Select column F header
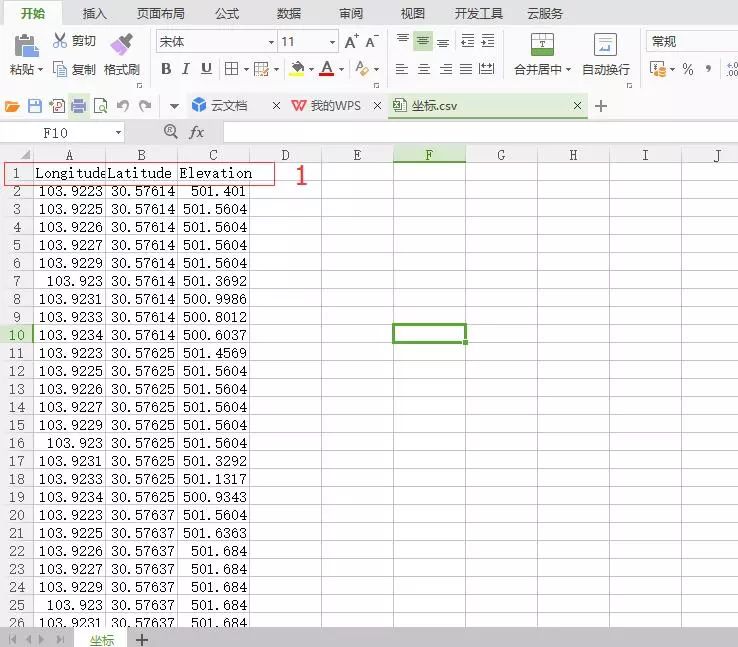 coord(429,155)
